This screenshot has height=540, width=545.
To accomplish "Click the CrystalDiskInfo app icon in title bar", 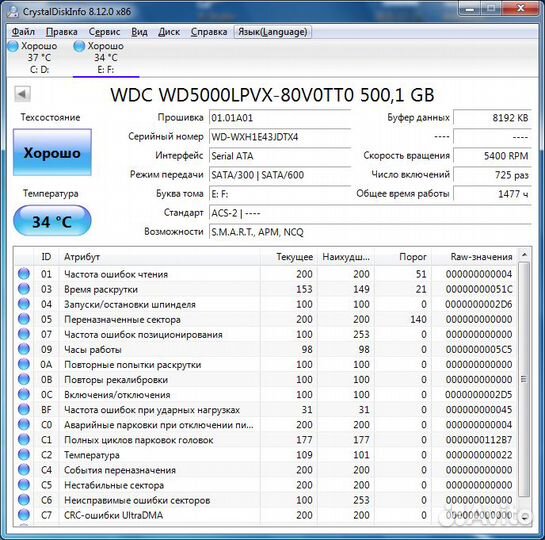I will point(13,11).
